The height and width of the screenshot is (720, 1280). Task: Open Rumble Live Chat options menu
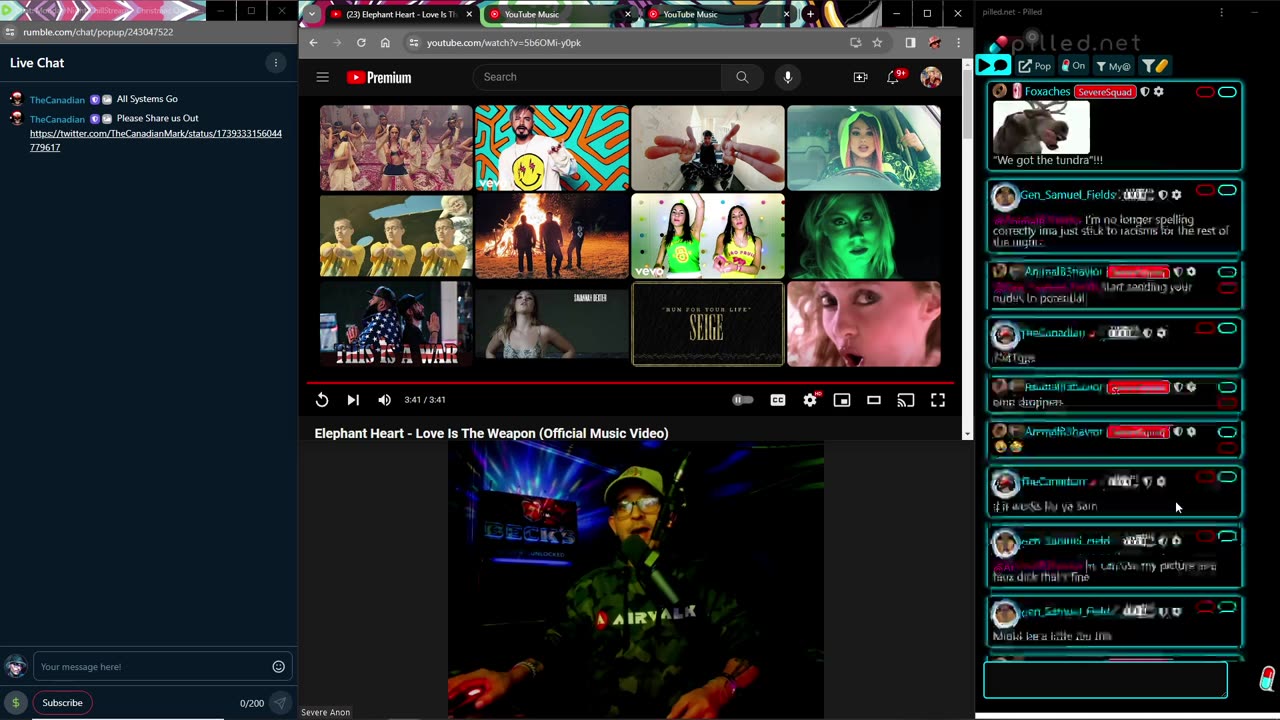[276, 63]
